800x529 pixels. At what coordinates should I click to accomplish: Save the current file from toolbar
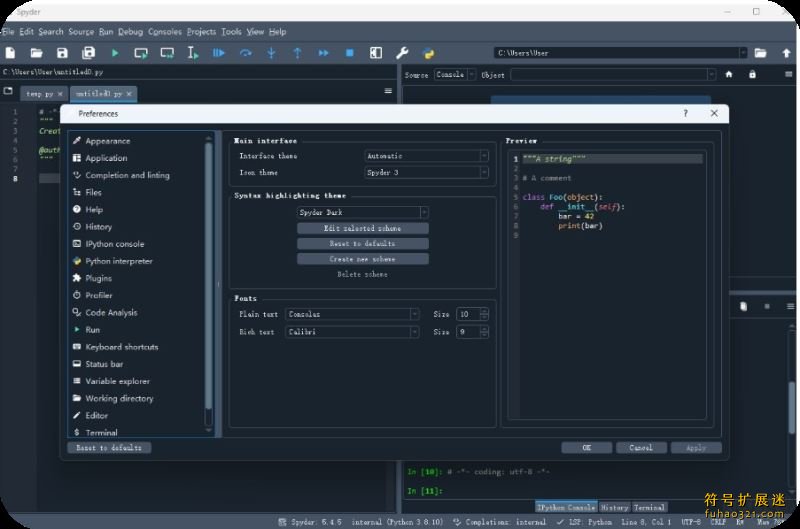pos(62,53)
